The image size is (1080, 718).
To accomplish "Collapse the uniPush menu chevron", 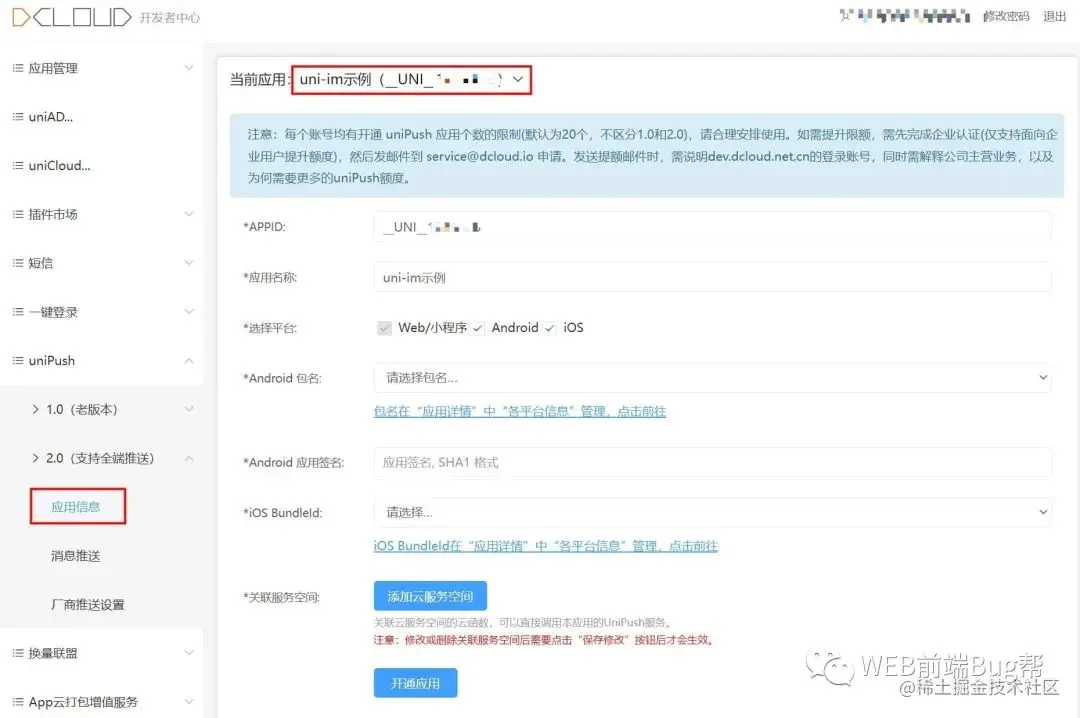I will [x=189, y=360].
